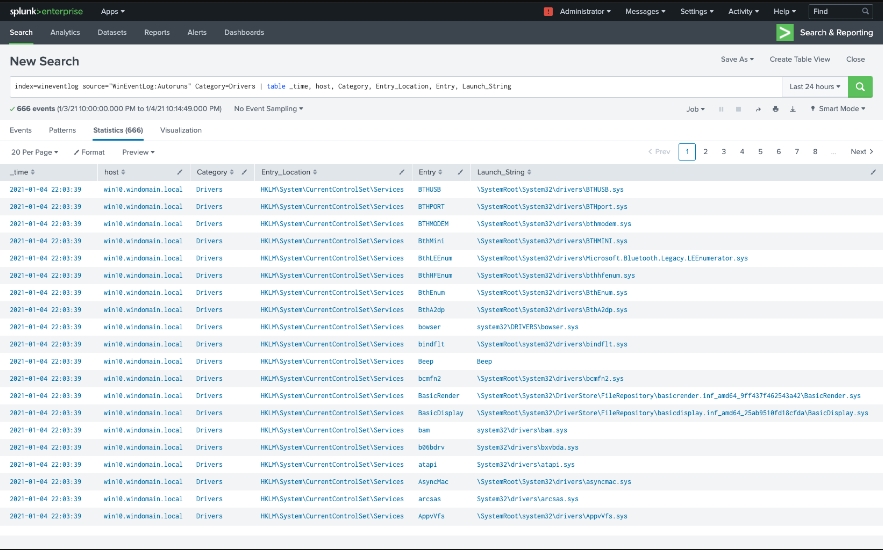Edit the host column with pencil icon
This screenshot has width=883, height=550.
(180, 173)
